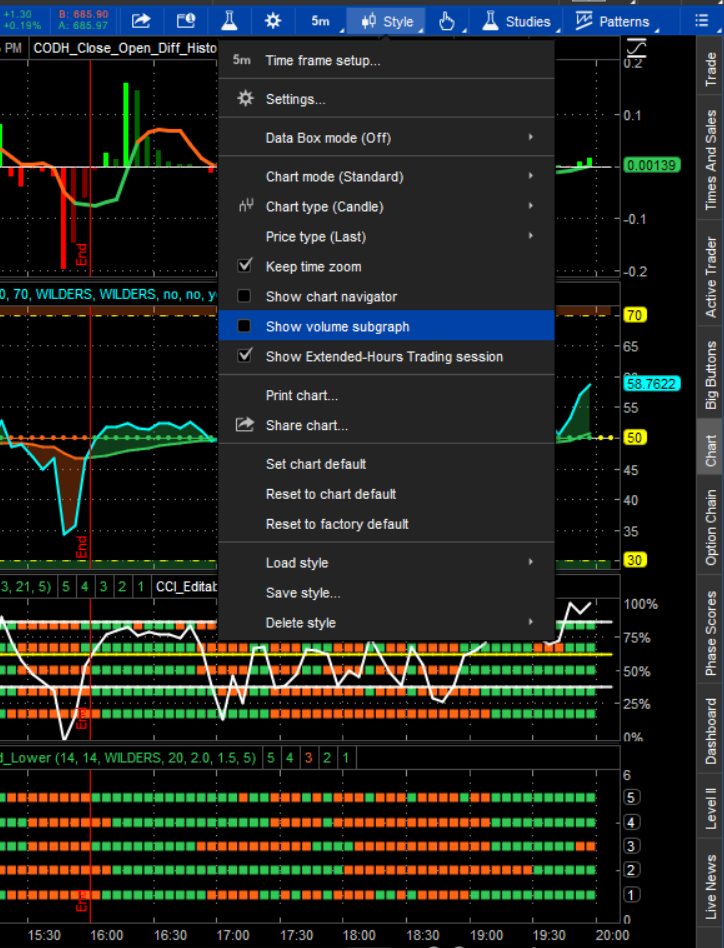Click the Style button in toolbar
The height and width of the screenshot is (948, 724).
pyautogui.click(x=387, y=20)
